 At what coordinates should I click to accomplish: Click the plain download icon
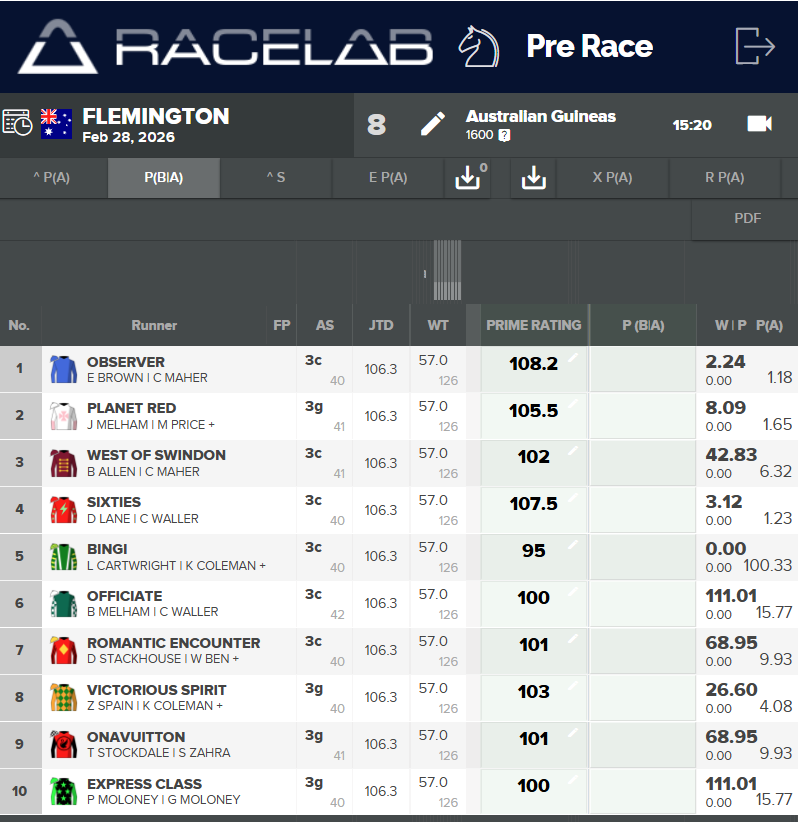click(x=533, y=178)
